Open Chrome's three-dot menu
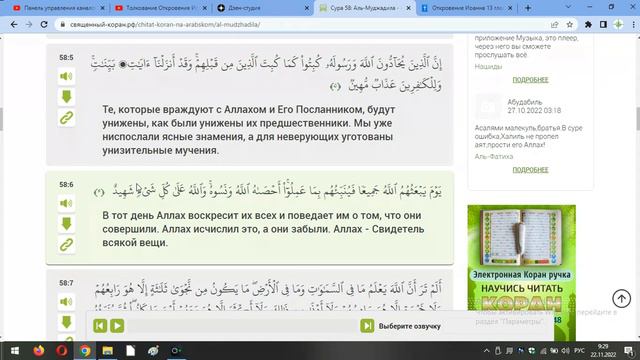The image size is (640, 360). click(x=633, y=24)
